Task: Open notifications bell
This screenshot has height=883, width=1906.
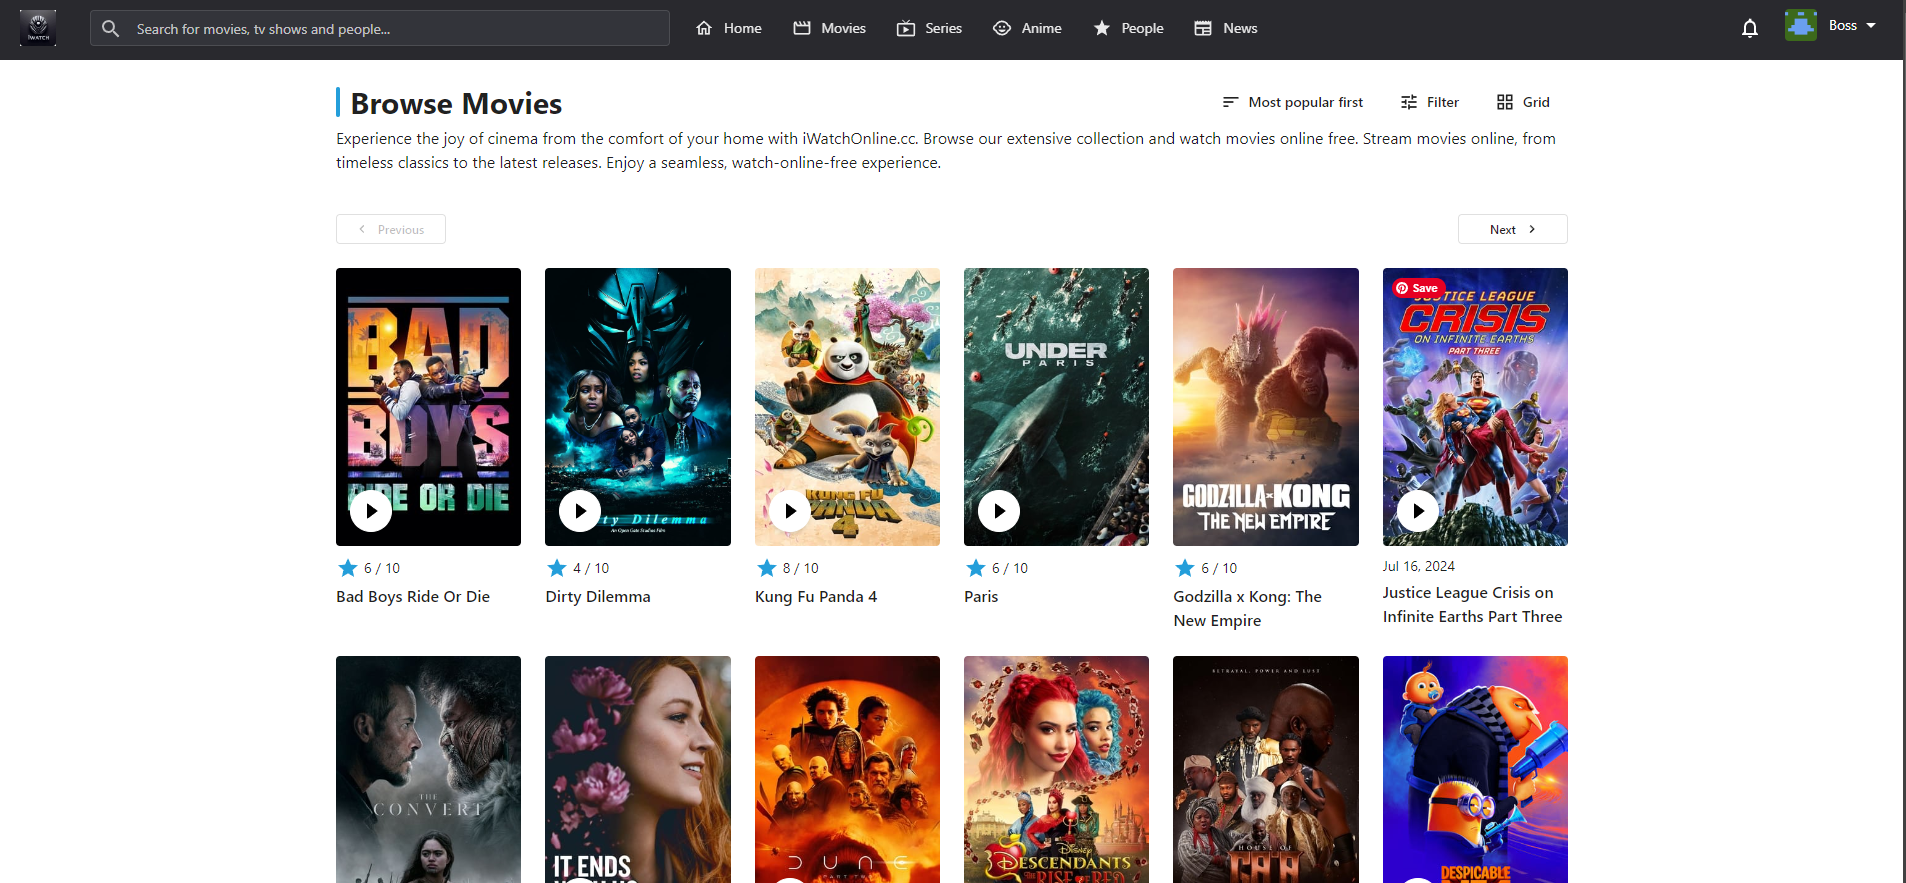Action: coord(1750,28)
